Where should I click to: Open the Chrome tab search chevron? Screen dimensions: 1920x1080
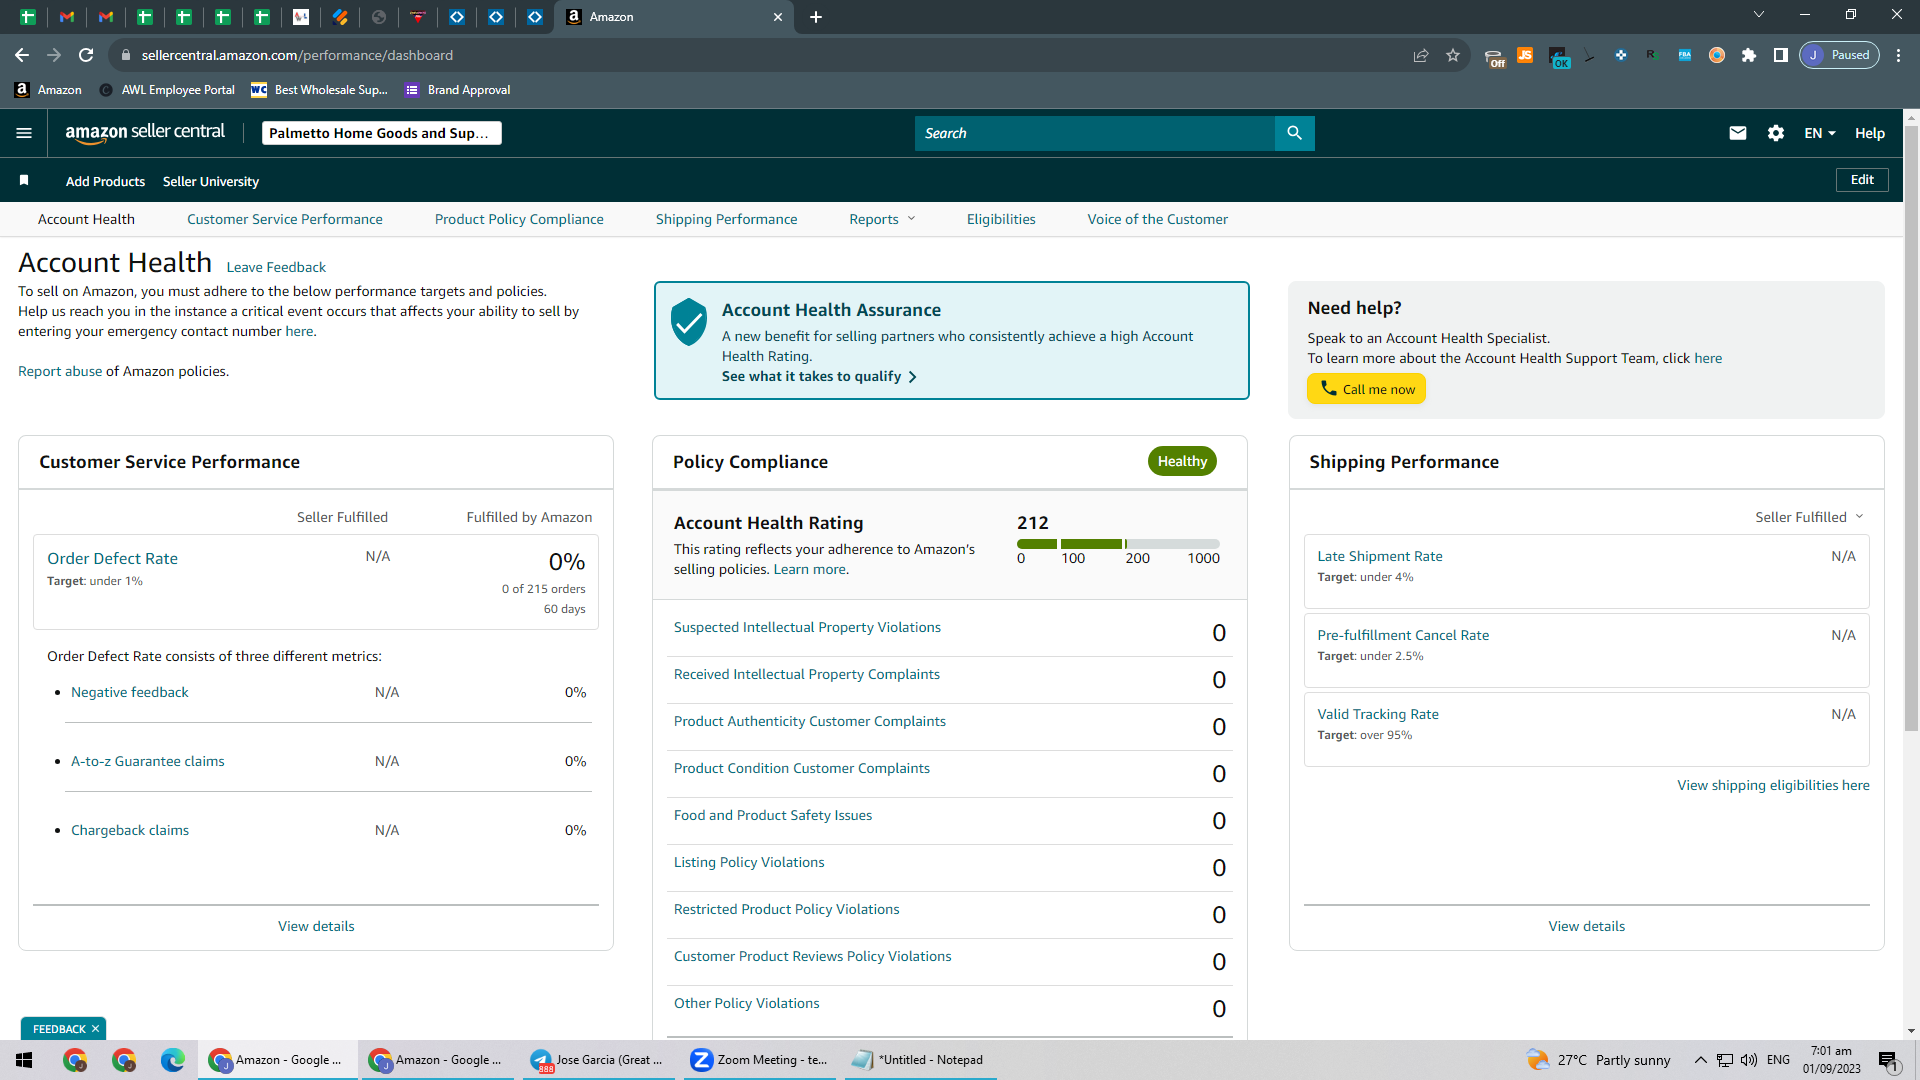click(1759, 15)
